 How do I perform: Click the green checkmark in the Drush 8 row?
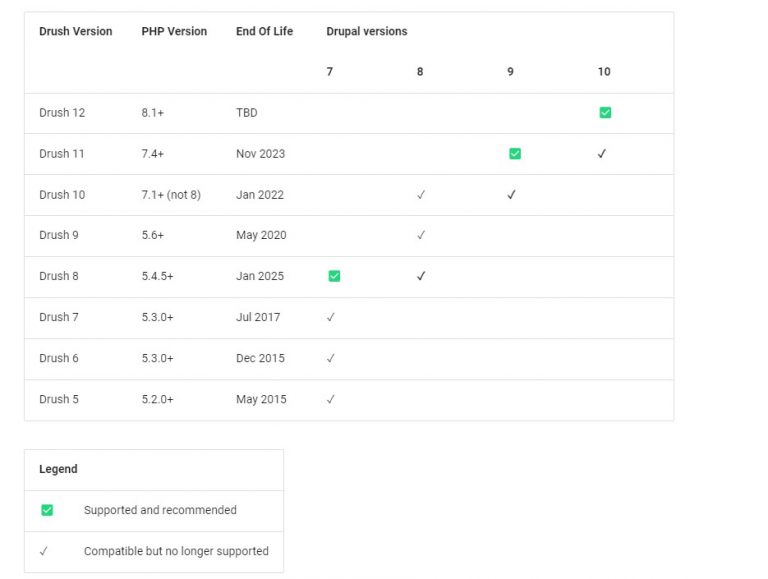pos(334,276)
